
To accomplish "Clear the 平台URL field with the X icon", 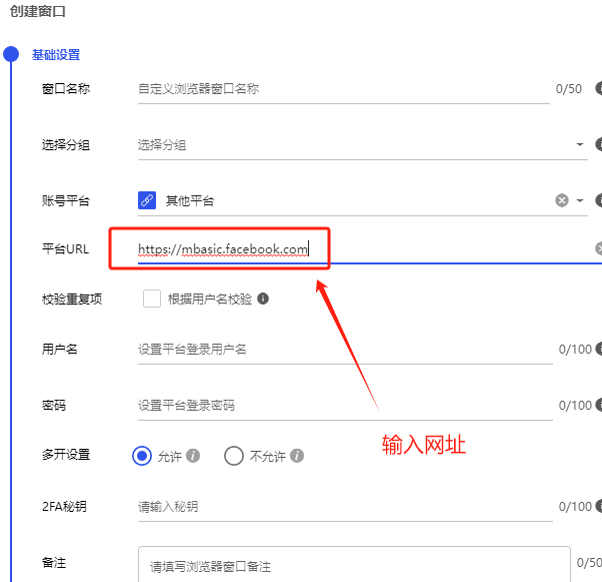I will (599, 249).
